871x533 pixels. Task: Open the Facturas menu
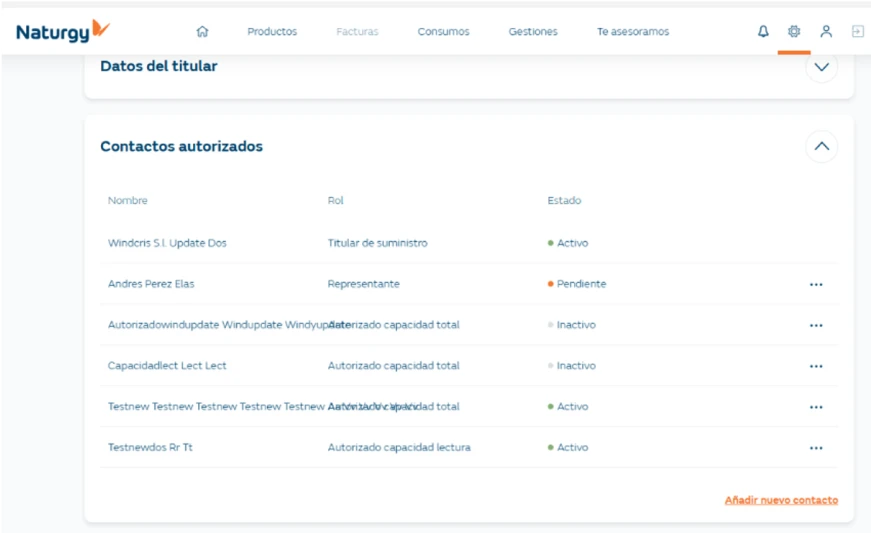point(357,32)
